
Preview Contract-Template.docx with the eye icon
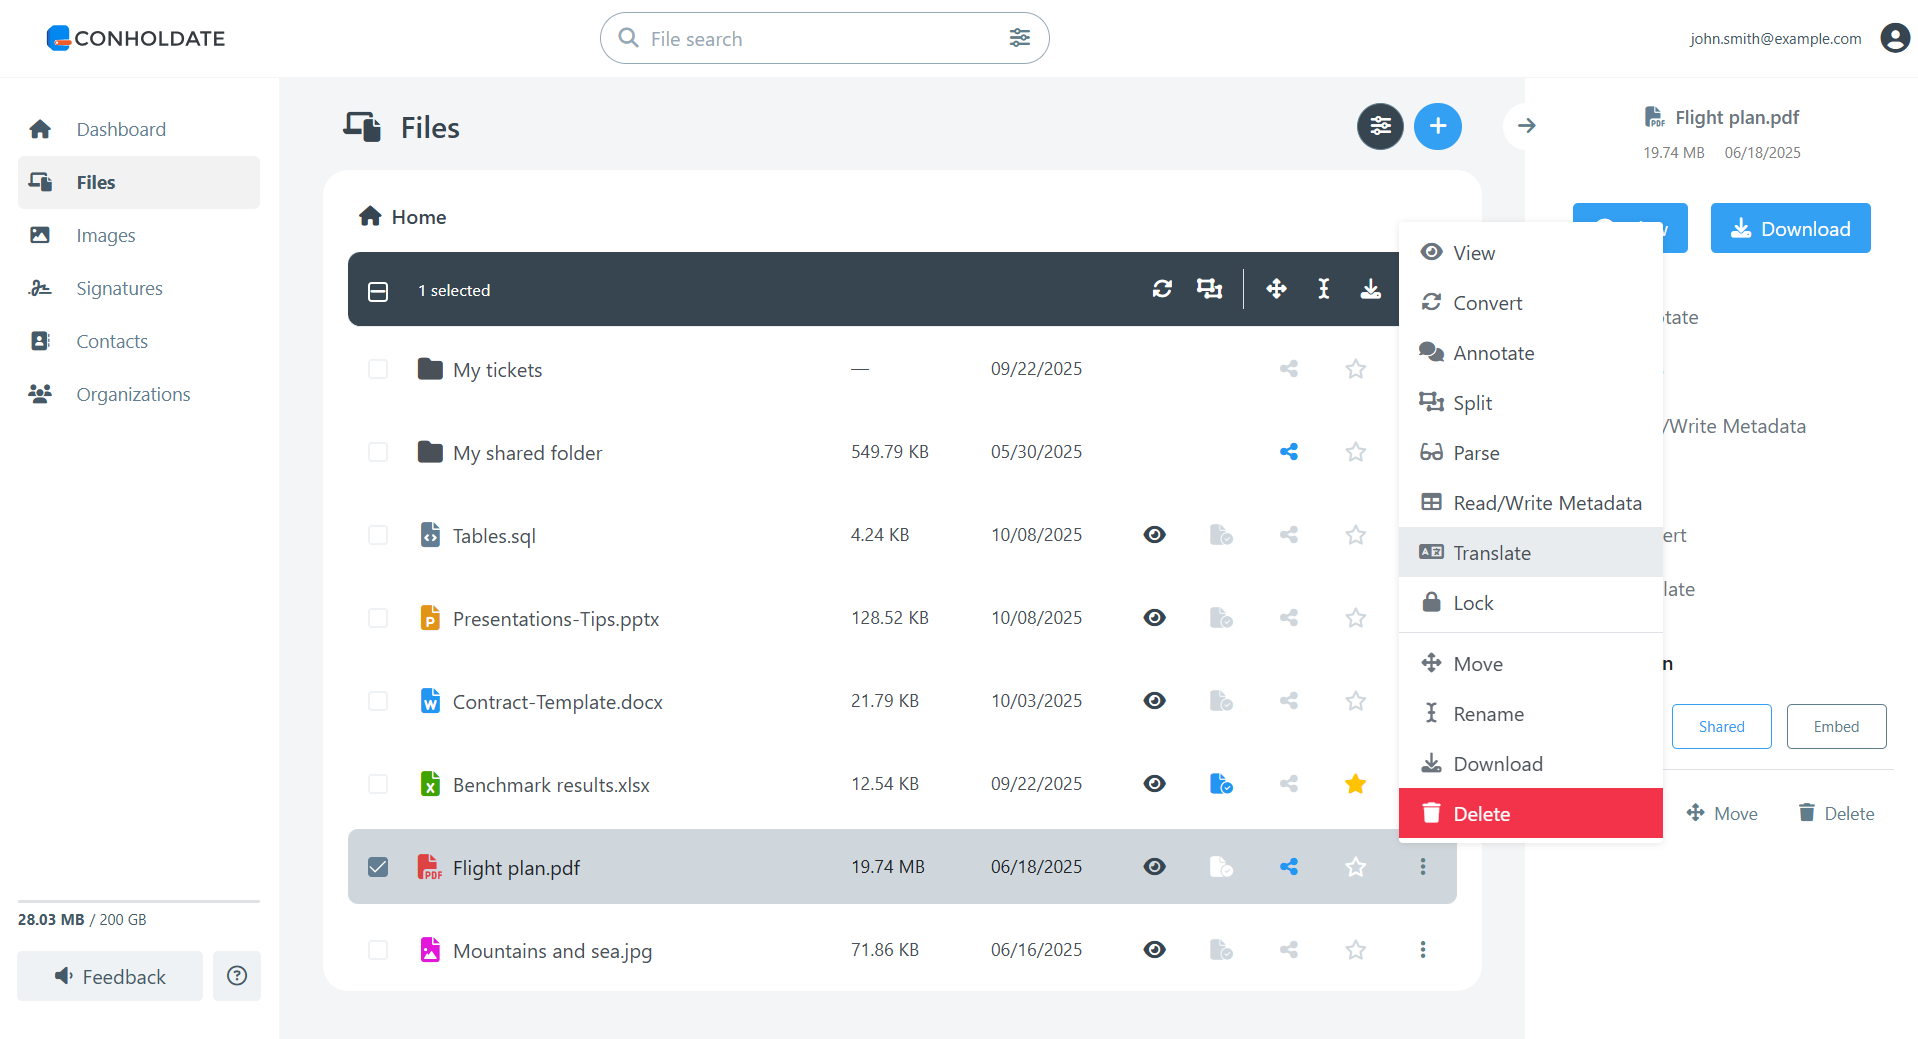[x=1154, y=701]
